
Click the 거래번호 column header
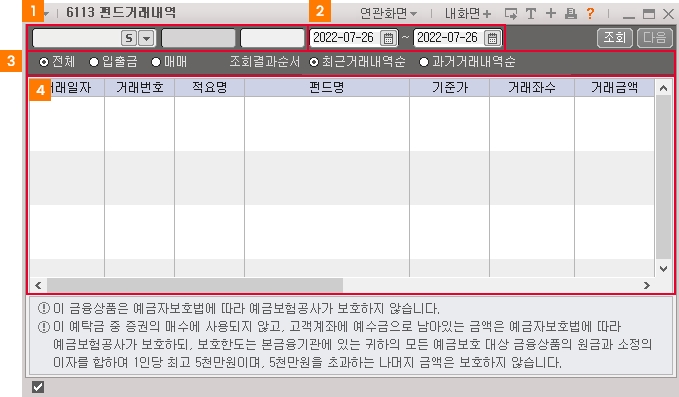139,87
